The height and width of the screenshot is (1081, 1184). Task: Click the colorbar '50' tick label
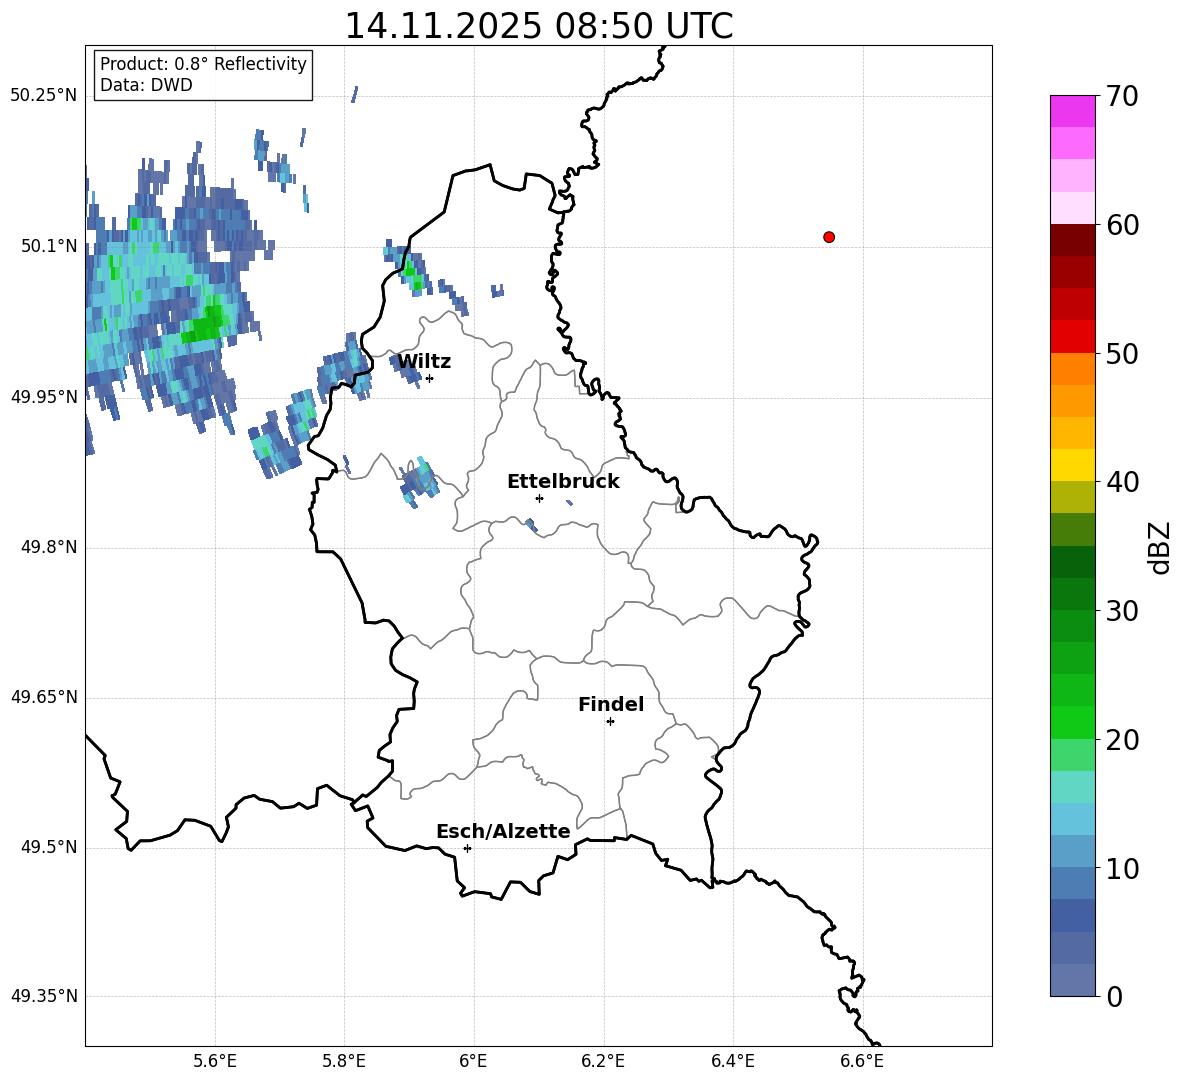point(1122,354)
